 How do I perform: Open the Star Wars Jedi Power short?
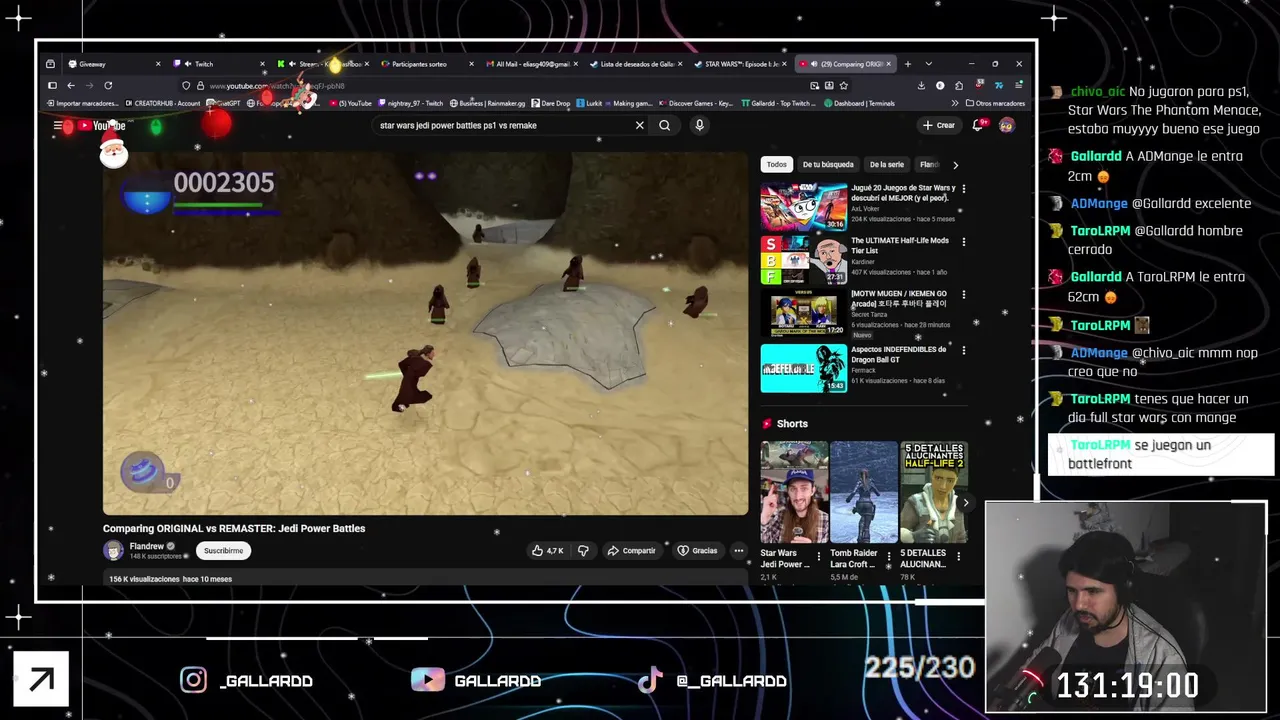click(794, 492)
